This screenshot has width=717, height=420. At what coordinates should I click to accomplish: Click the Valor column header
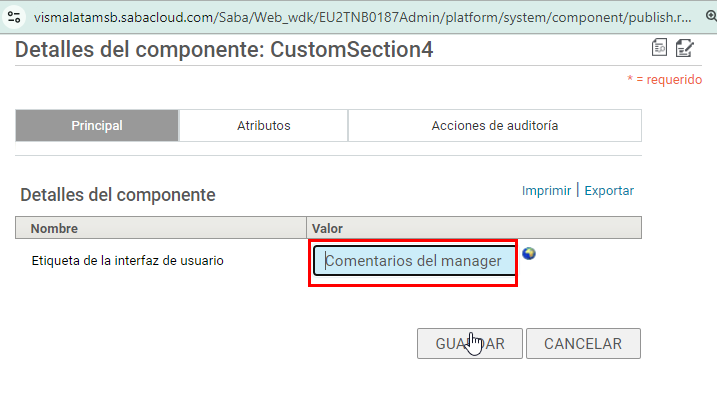(327, 229)
